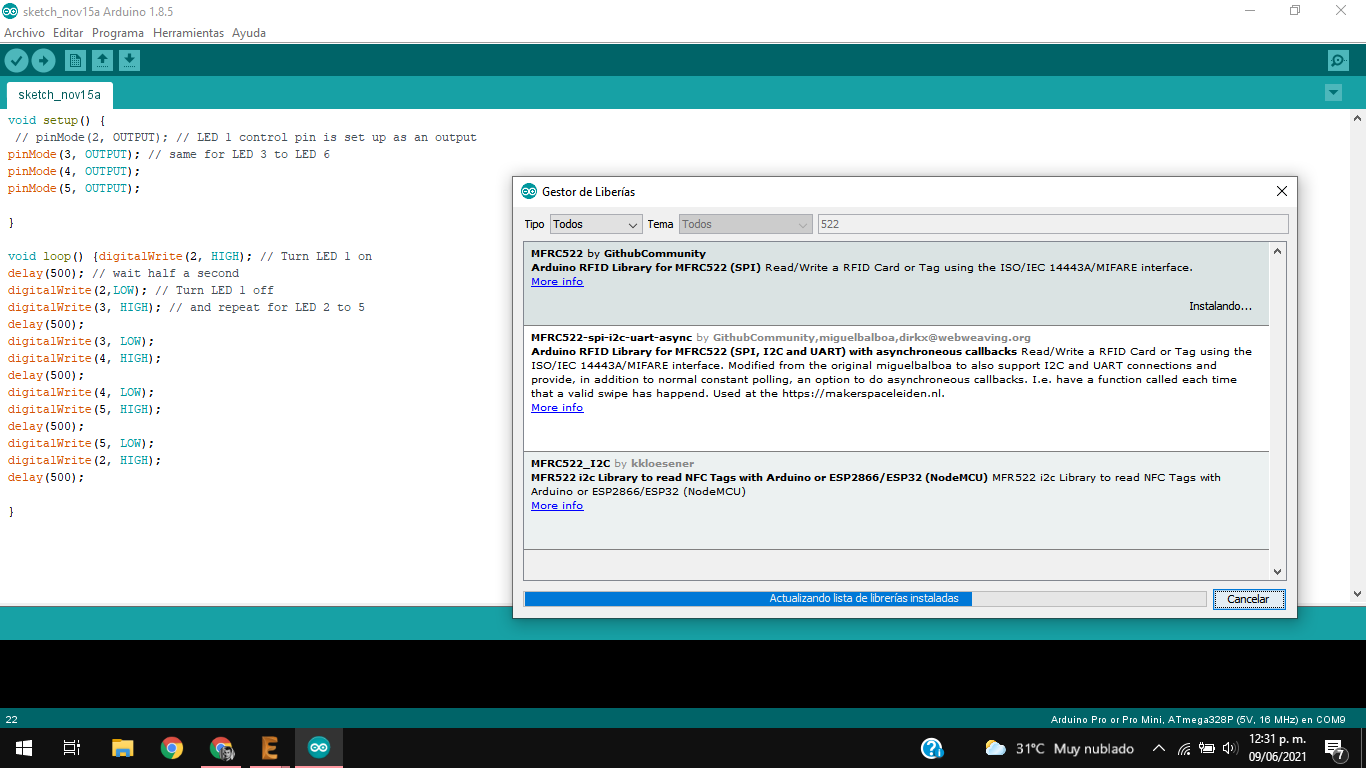Click the line number 22 in status bar
Screen dimensions: 1366x768
pyautogui.click(x=12, y=719)
